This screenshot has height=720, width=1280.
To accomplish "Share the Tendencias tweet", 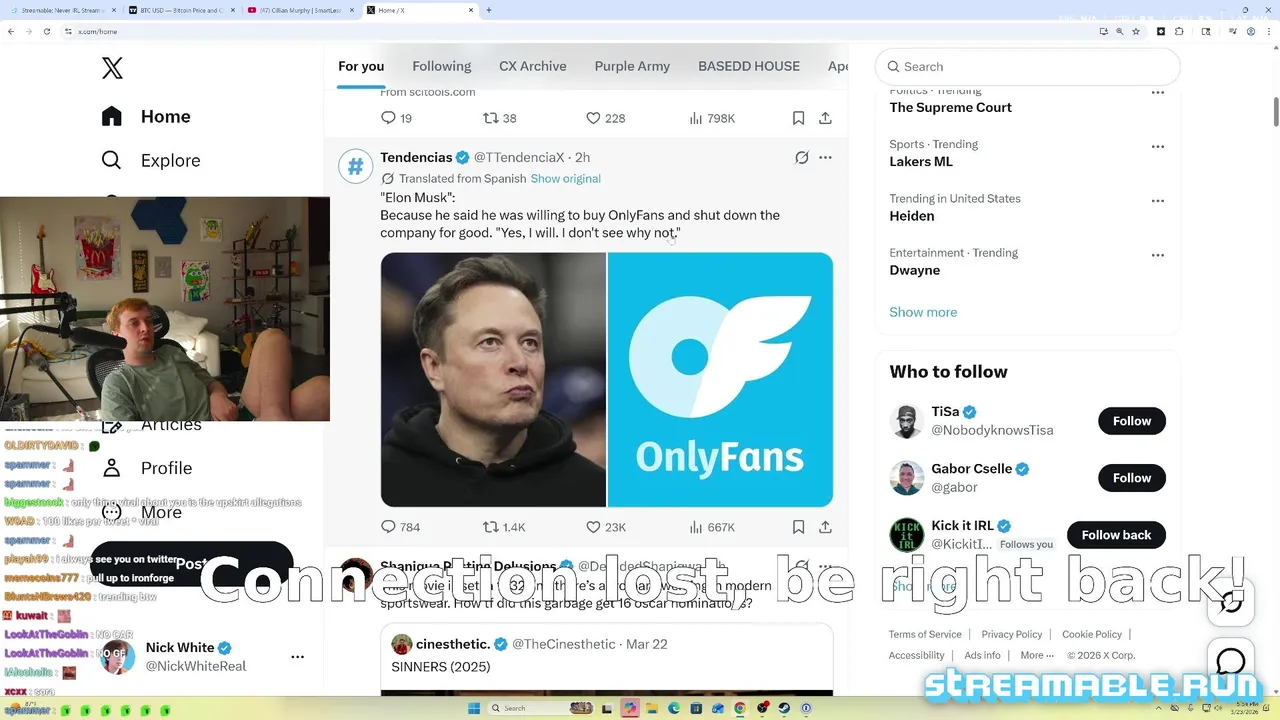I will [x=825, y=527].
